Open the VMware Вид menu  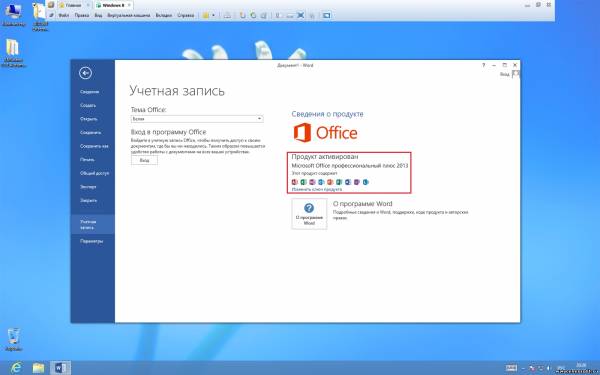pos(98,15)
